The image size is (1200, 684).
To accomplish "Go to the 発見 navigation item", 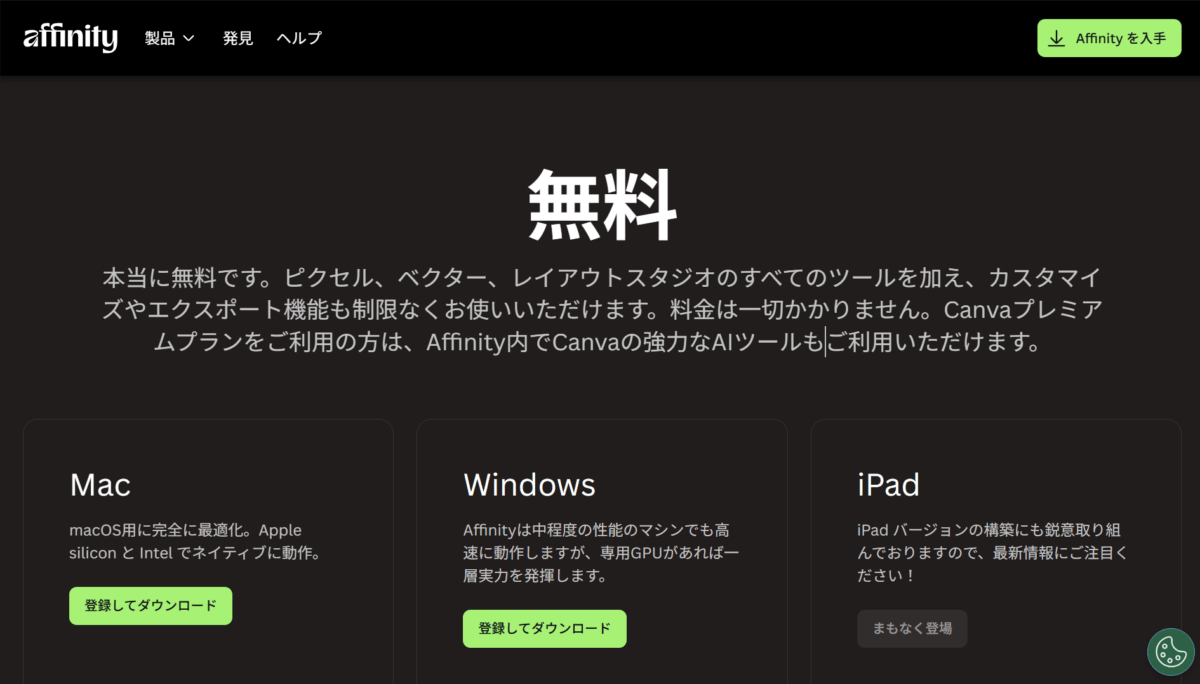I will point(238,39).
